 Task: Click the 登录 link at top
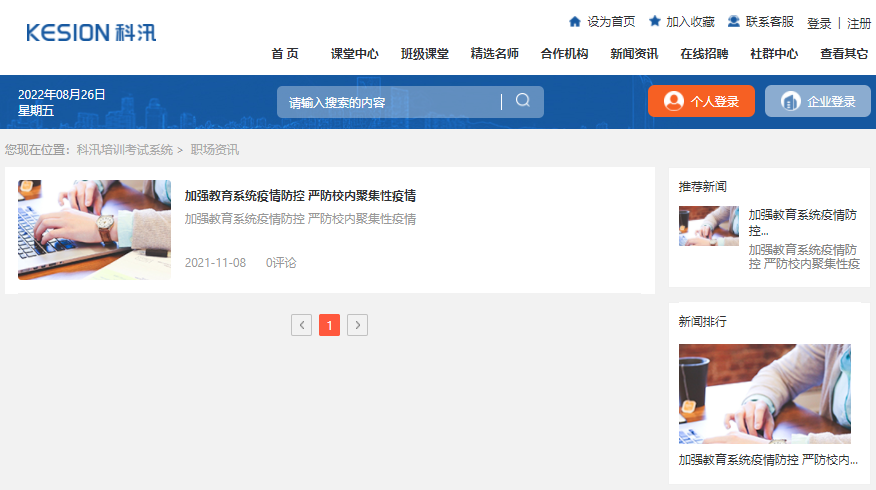point(819,23)
